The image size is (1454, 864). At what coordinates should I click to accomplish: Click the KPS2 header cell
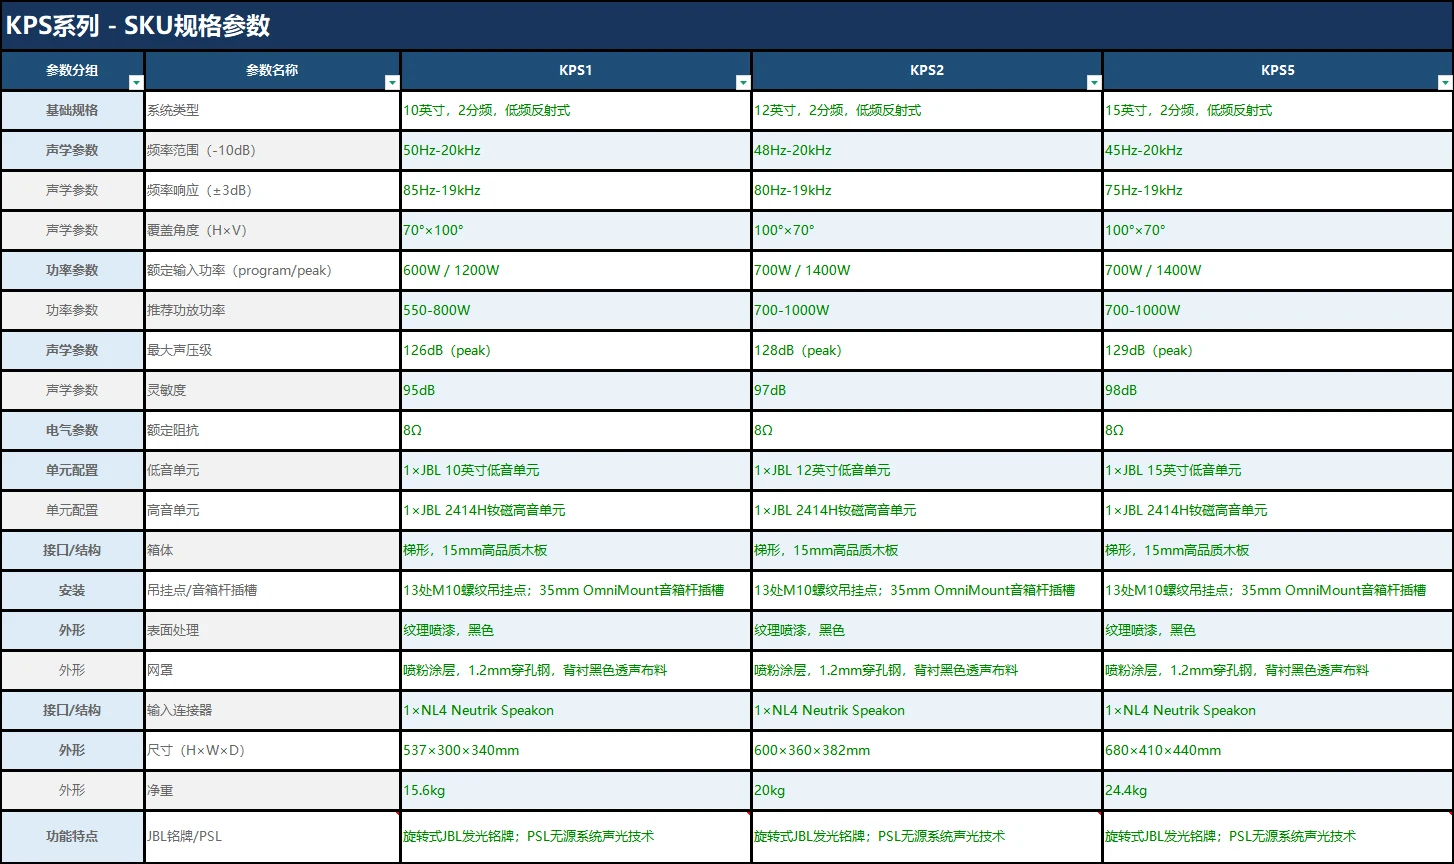[927, 71]
